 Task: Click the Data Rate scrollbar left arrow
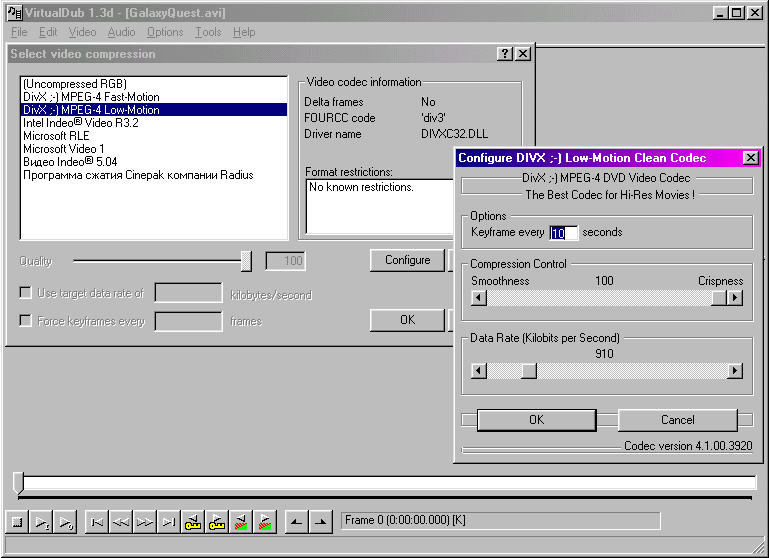click(x=479, y=371)
